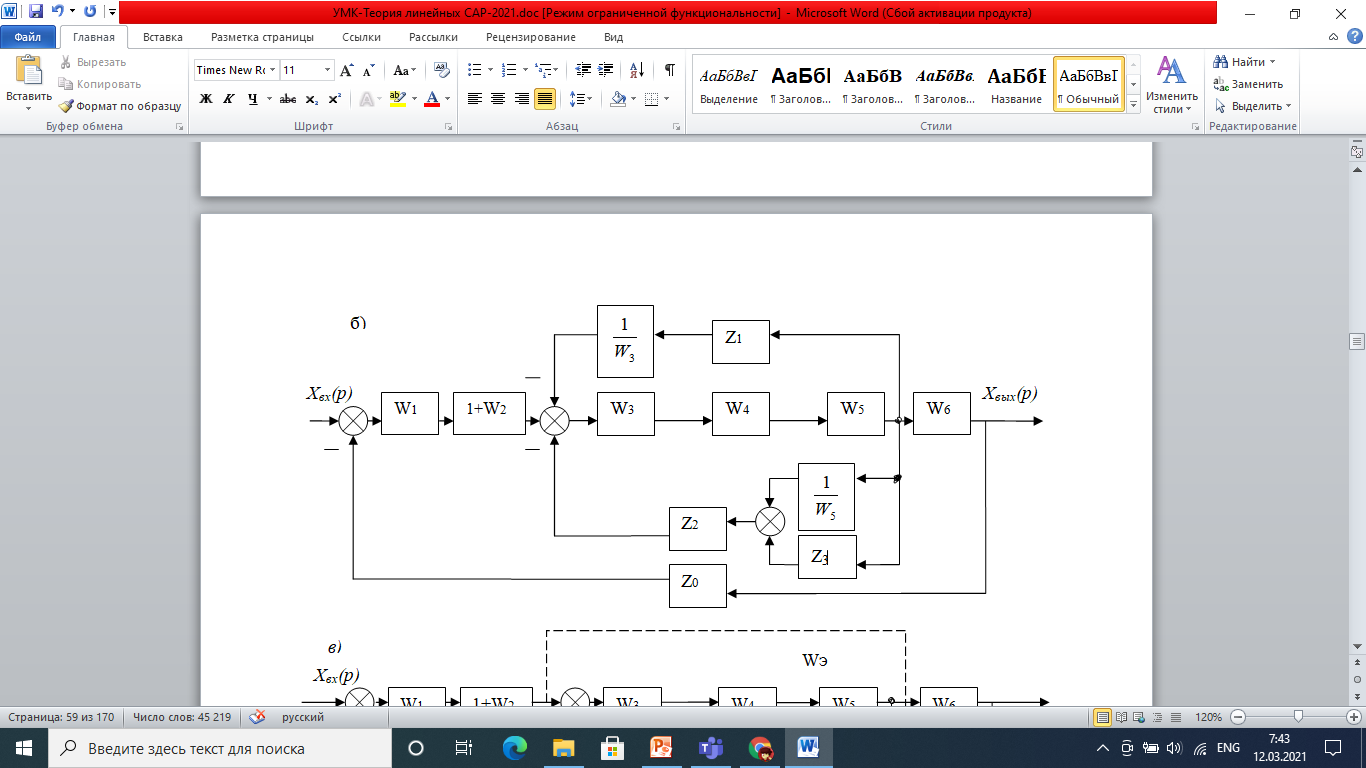Click the Paste (Вставить) clipboard icon
The width and height of the screenshot is (1366, 768).
pos(29,71)
